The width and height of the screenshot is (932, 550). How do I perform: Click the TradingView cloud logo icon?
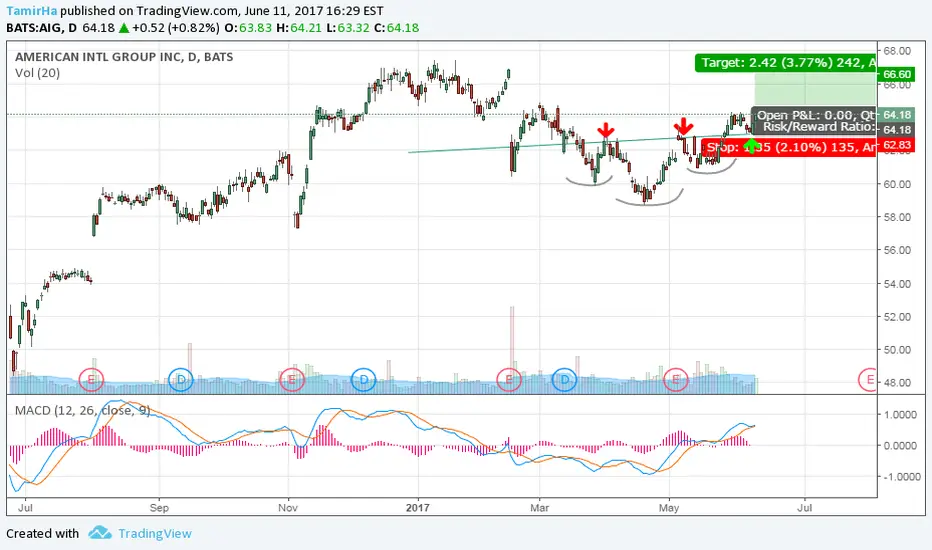click(100, 533)
